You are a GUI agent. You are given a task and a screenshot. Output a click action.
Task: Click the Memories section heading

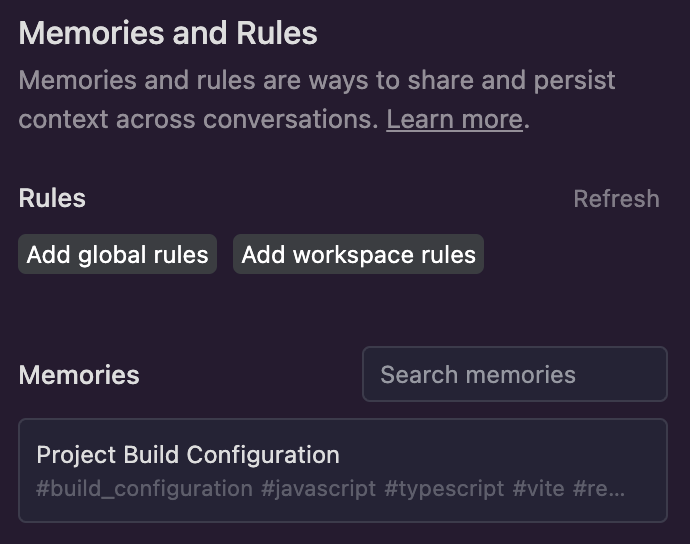pos(79,375)
